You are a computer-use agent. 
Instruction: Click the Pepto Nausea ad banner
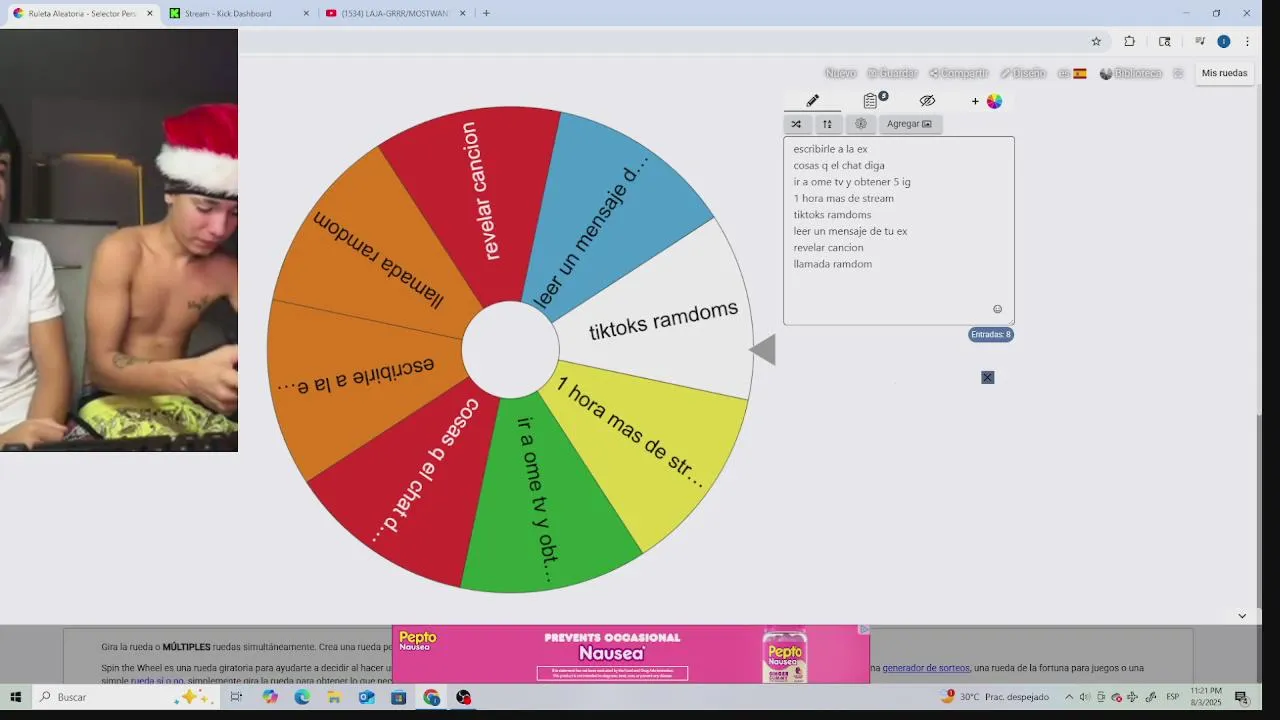(630, 654)
